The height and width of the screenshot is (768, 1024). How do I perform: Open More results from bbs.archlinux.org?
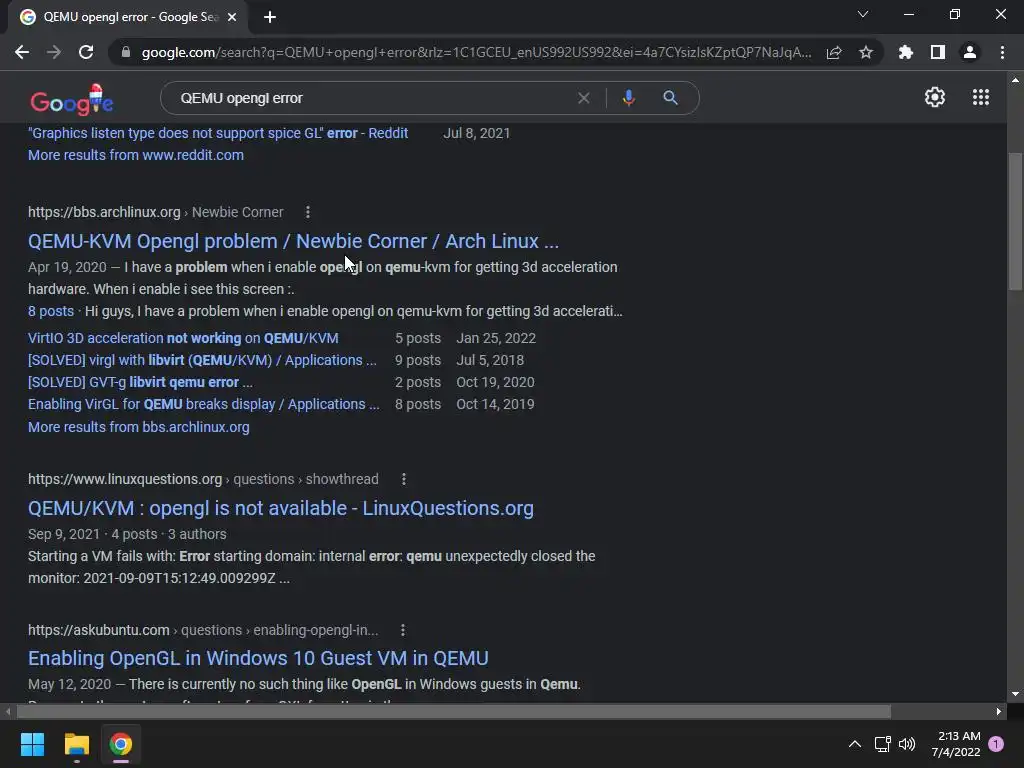(x=138, y=427)
